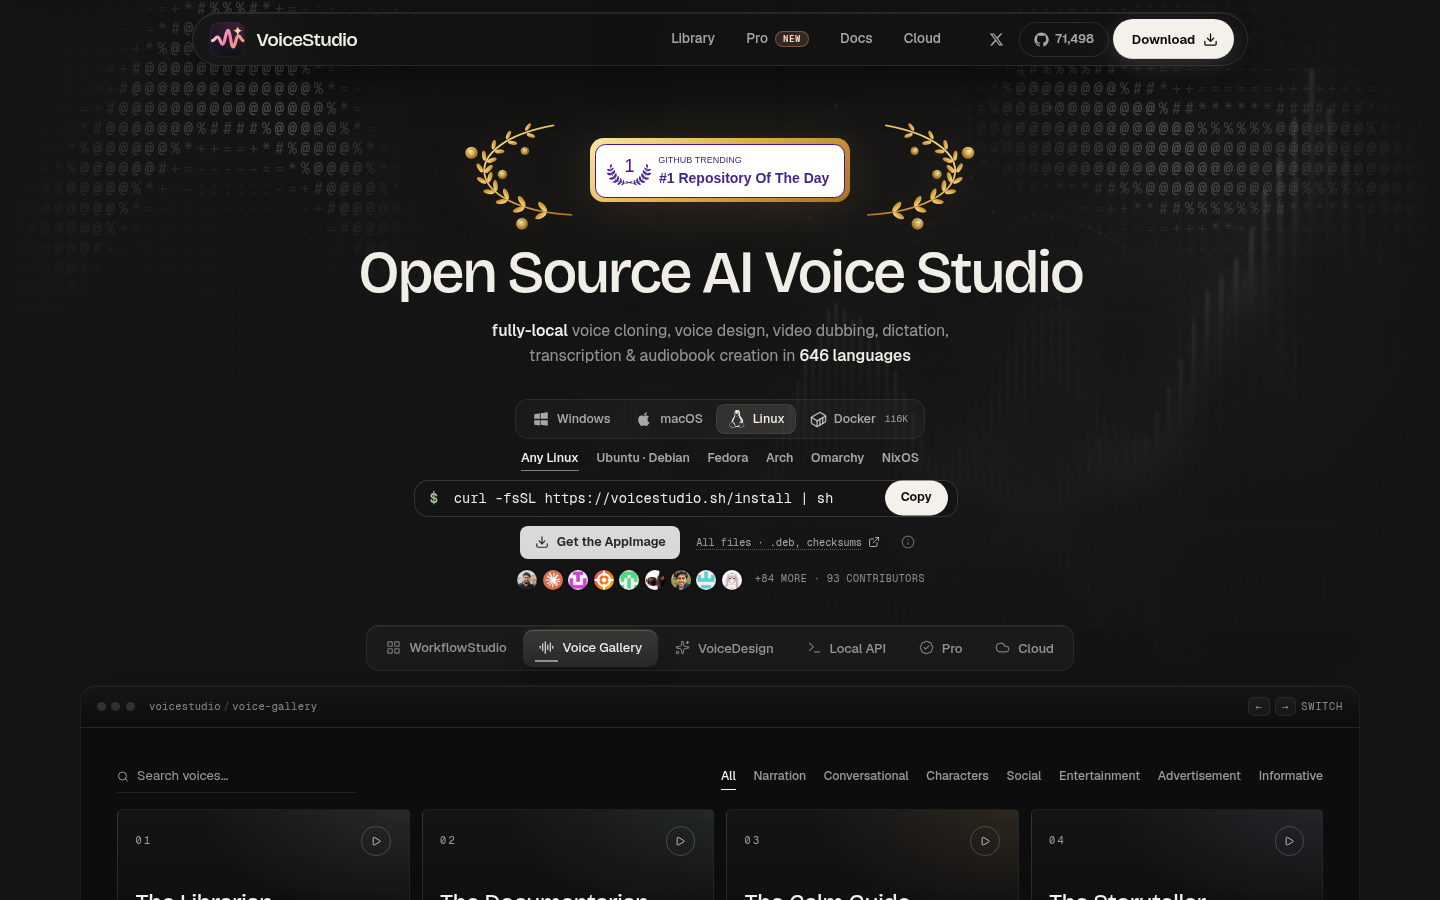This screenshot has height=900, width=1440.
Task: Choose the Any Linux distro option
Action: [549, 458]
